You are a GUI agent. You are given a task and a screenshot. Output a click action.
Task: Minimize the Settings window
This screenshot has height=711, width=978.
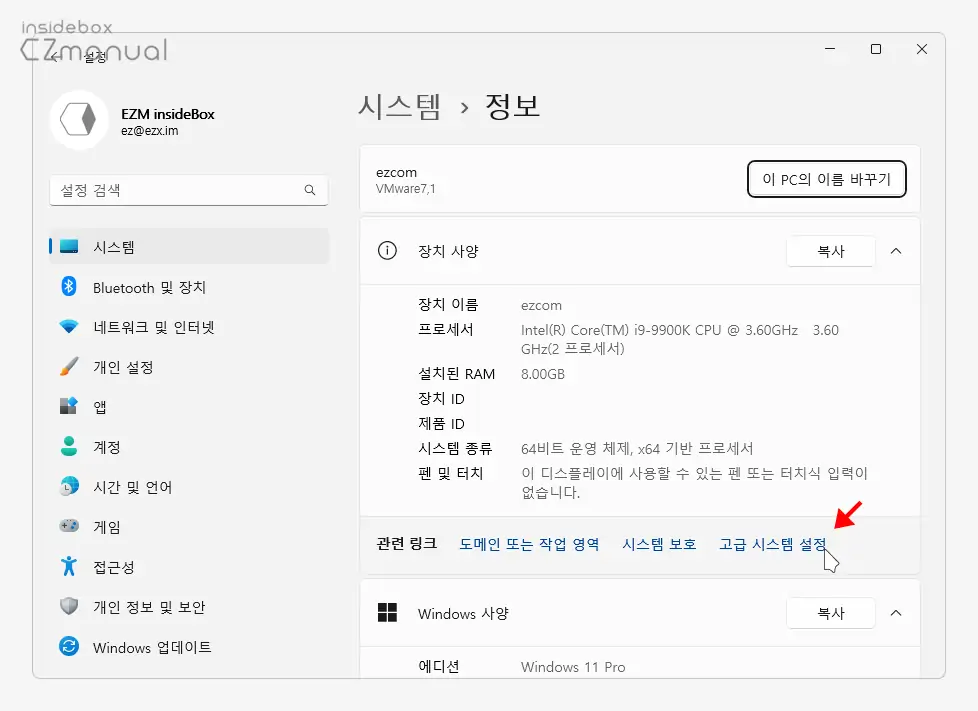pos(830,49)
